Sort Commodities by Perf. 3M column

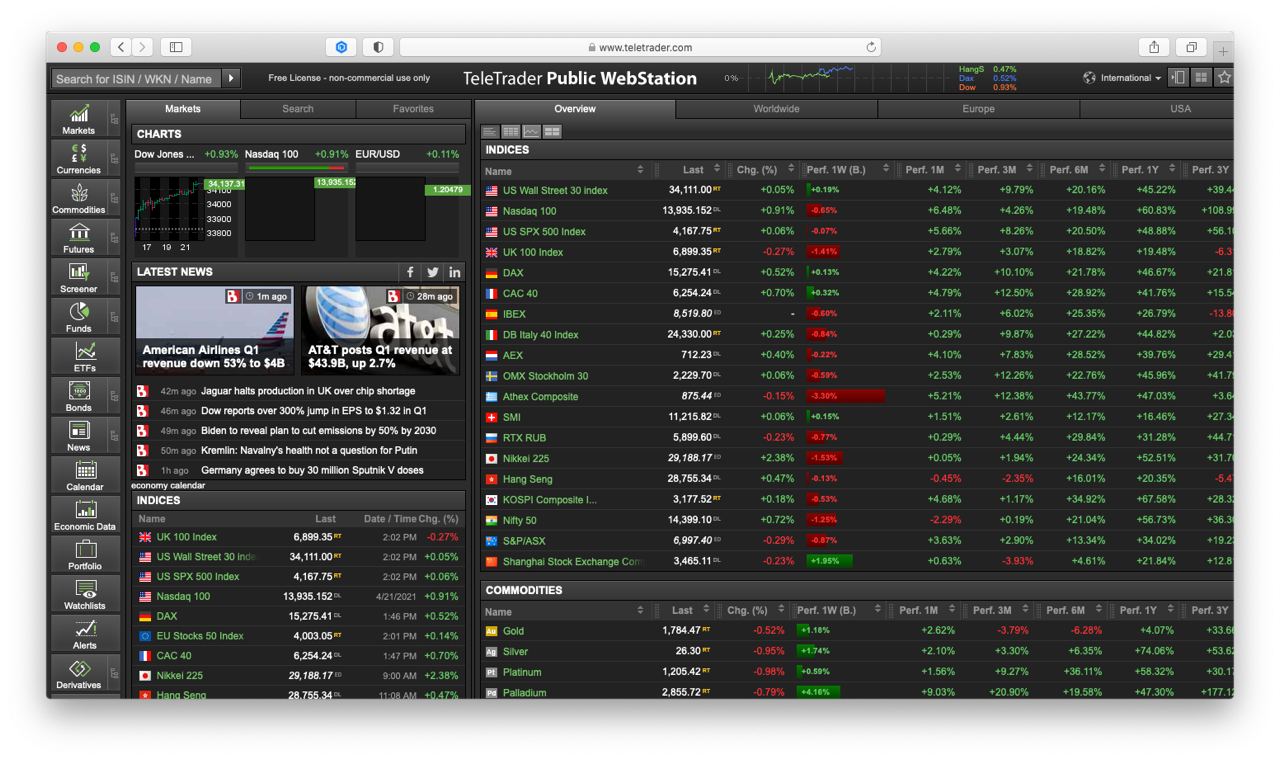998,610
